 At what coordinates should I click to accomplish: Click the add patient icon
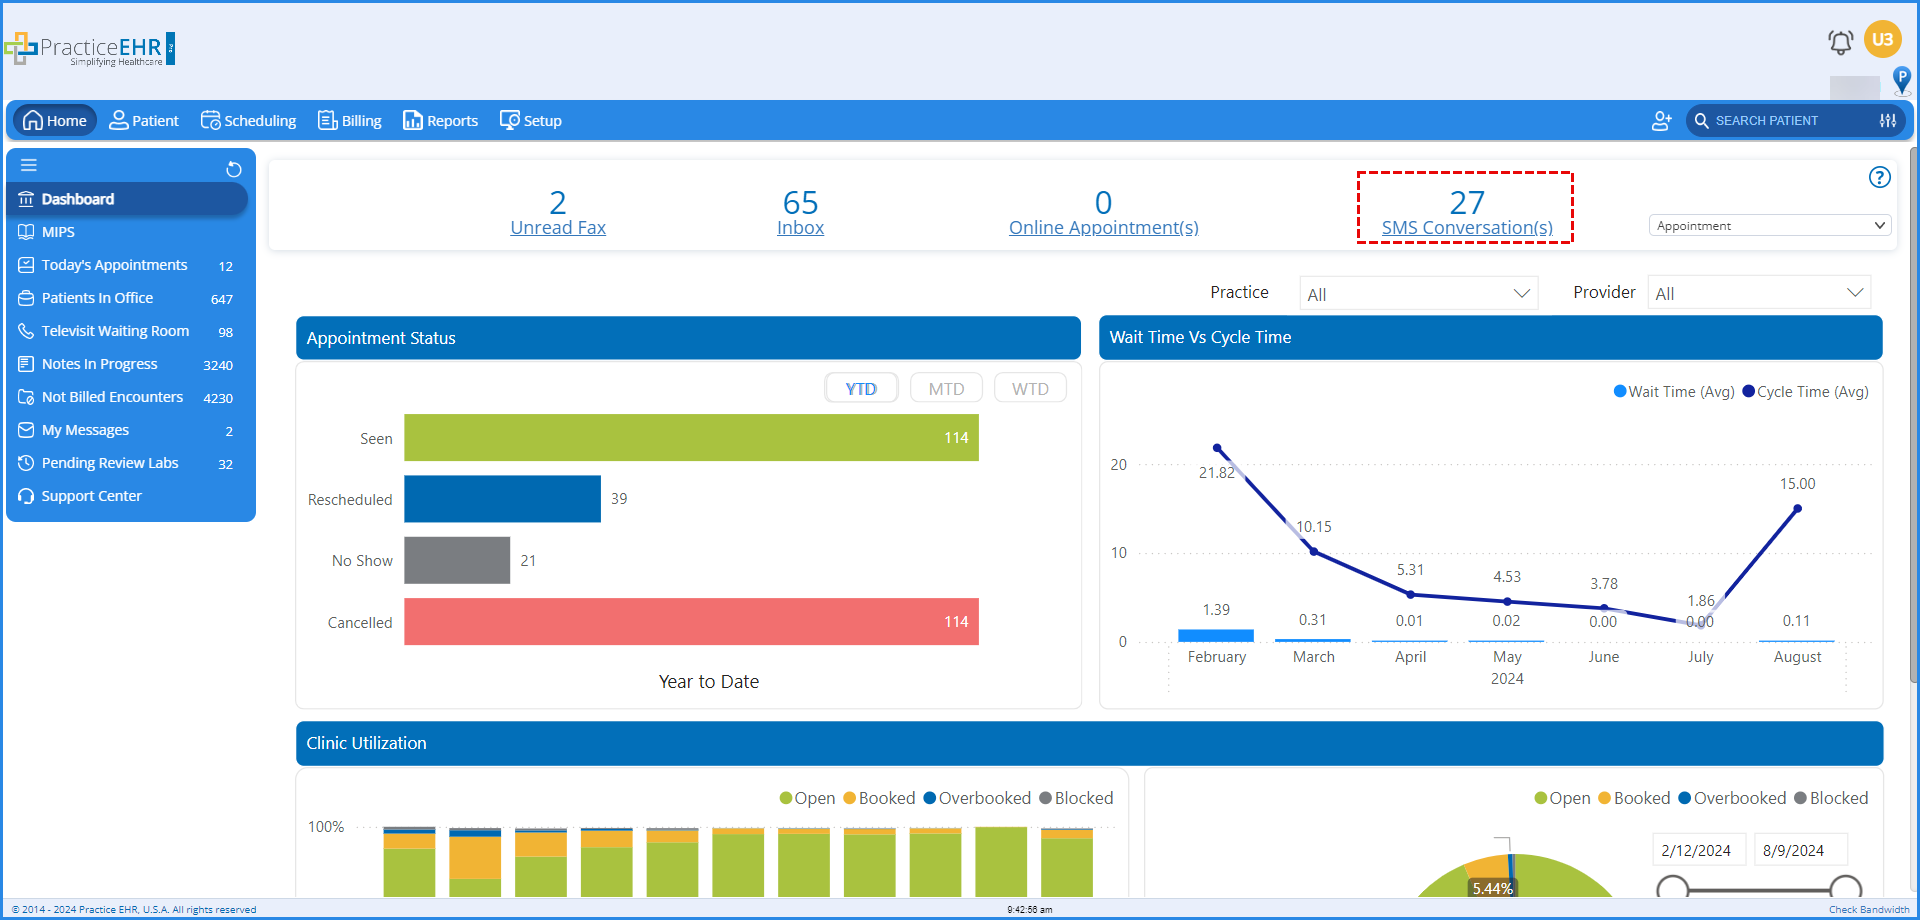pos(1661,121)
